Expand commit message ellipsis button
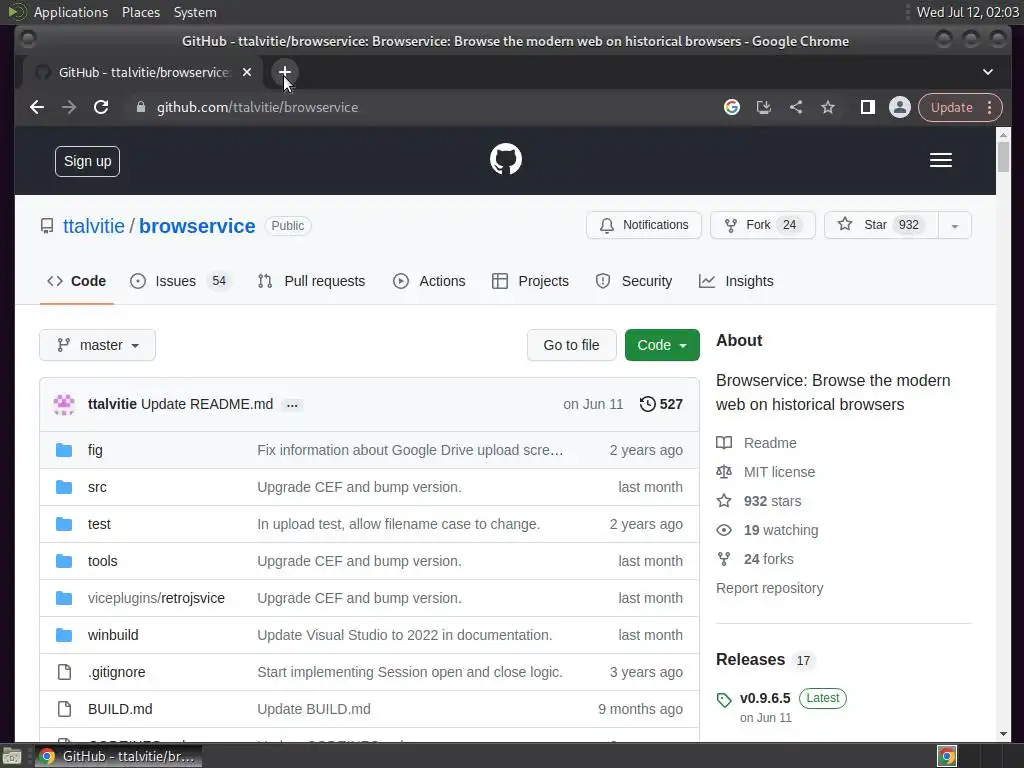This screenshot has height=768, width=1024. pyautogui.click(x=292, y=405)
